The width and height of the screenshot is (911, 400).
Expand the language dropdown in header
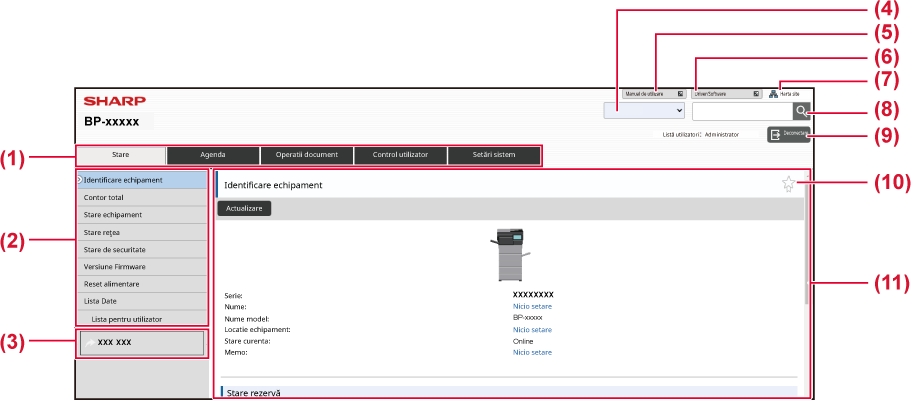click(x=644, y=111)
